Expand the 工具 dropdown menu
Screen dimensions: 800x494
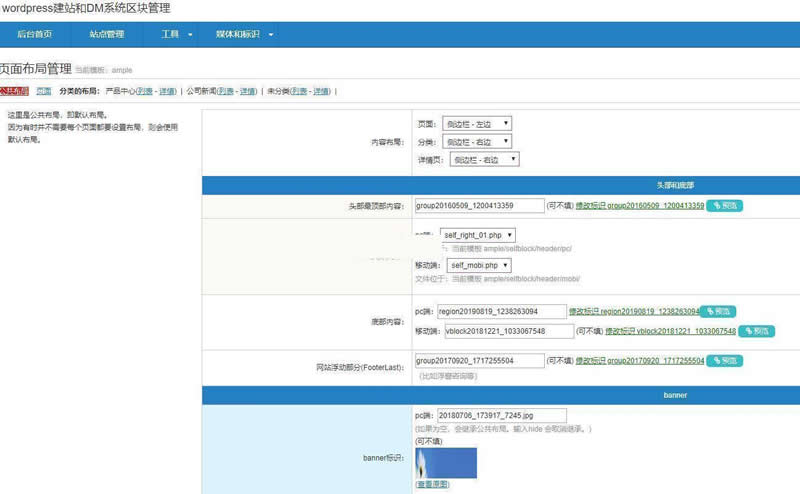point(177,34)
